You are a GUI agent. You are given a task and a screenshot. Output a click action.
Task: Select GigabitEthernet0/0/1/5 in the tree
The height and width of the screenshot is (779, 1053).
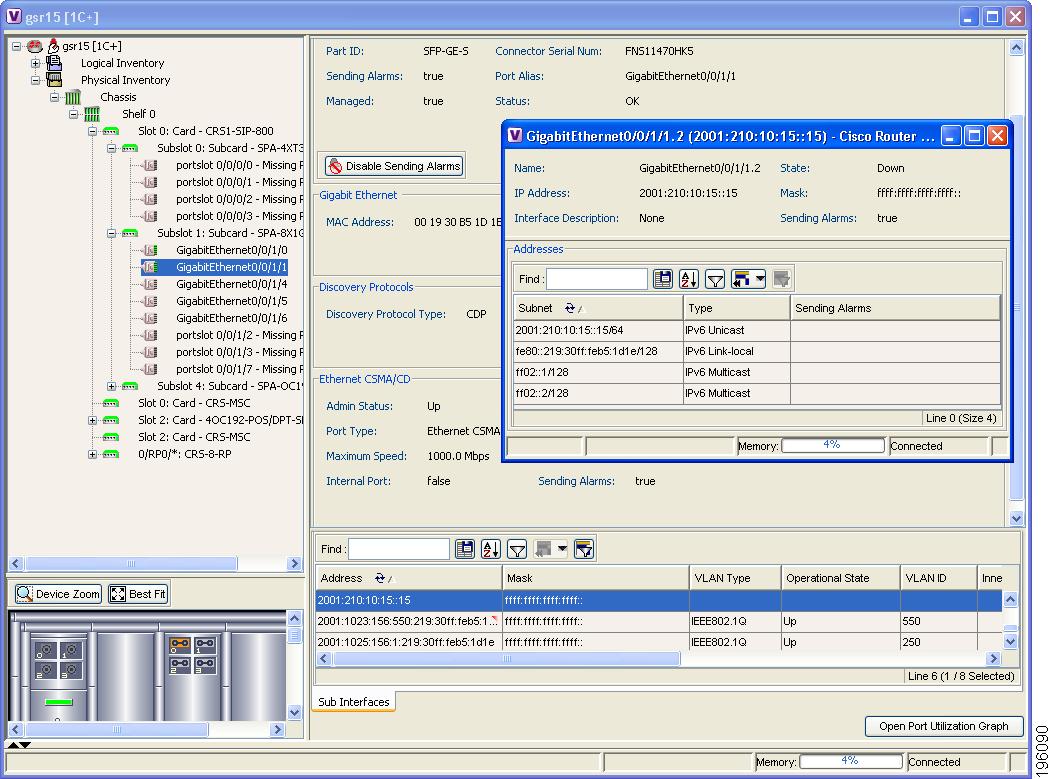232,301
